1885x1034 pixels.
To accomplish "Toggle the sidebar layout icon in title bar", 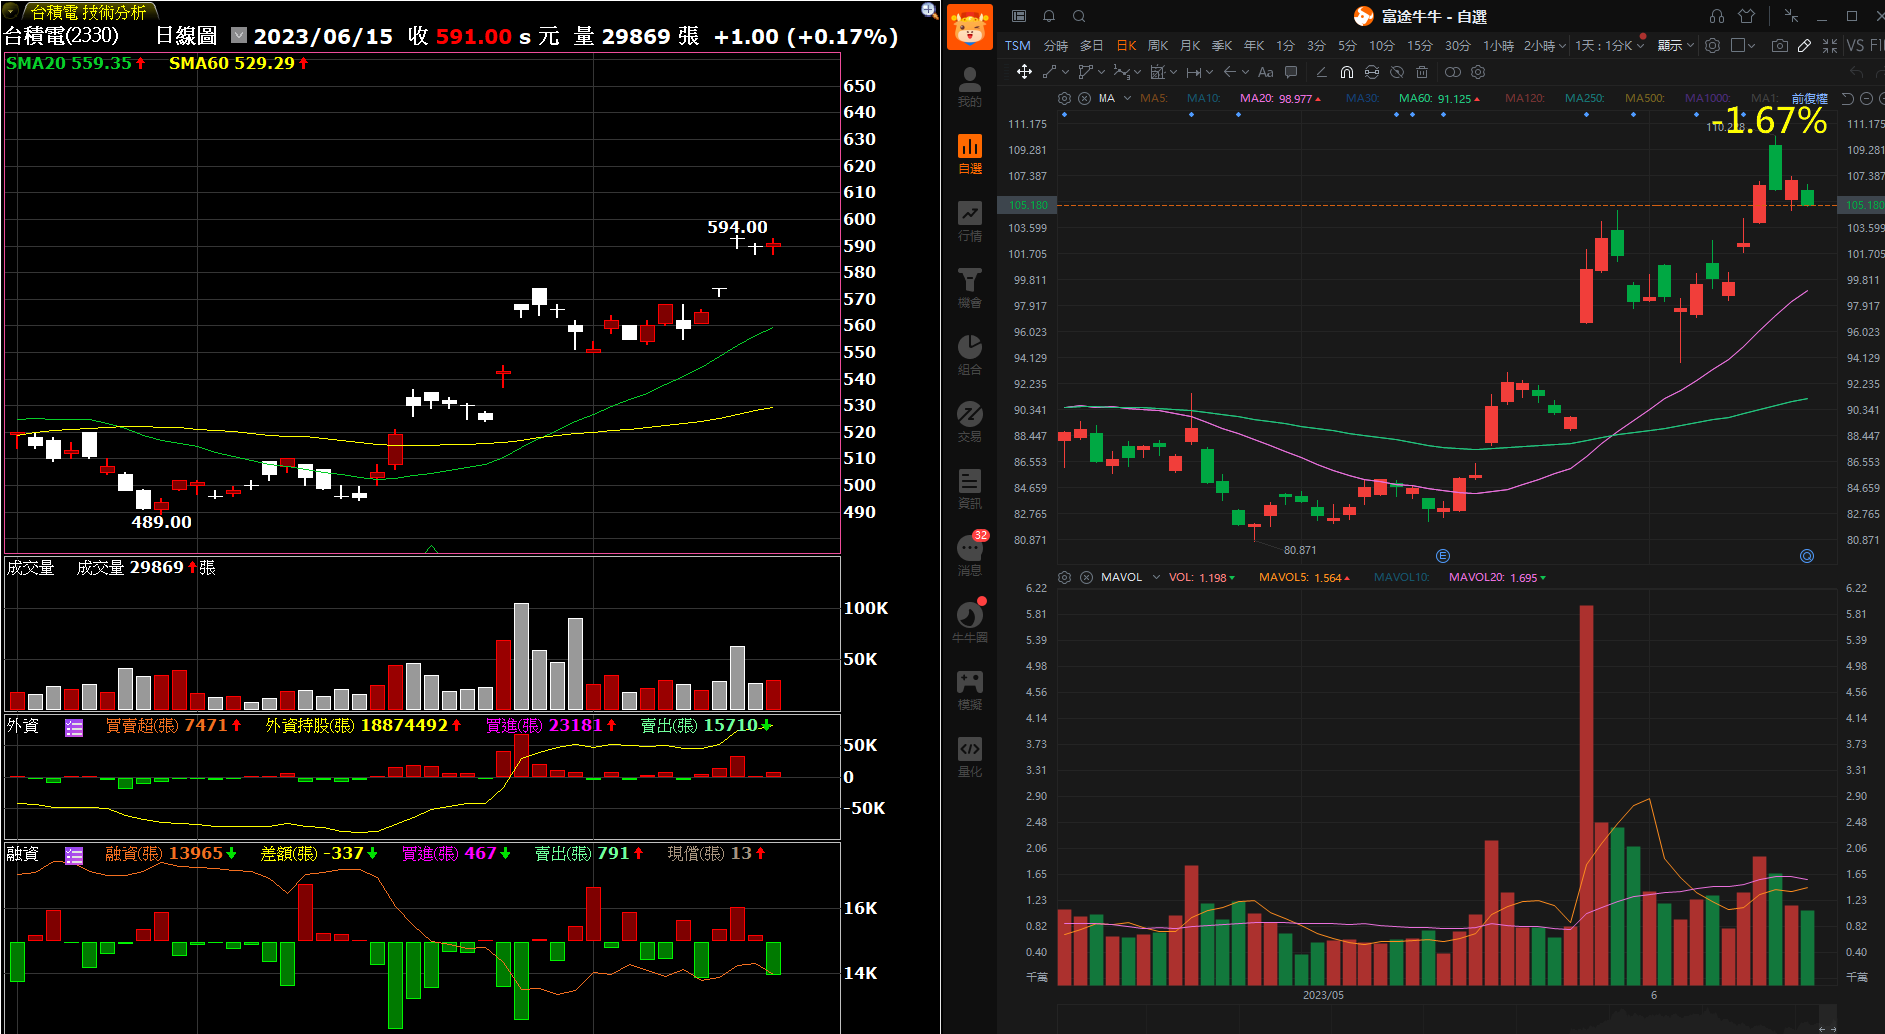I will 1019,16.
